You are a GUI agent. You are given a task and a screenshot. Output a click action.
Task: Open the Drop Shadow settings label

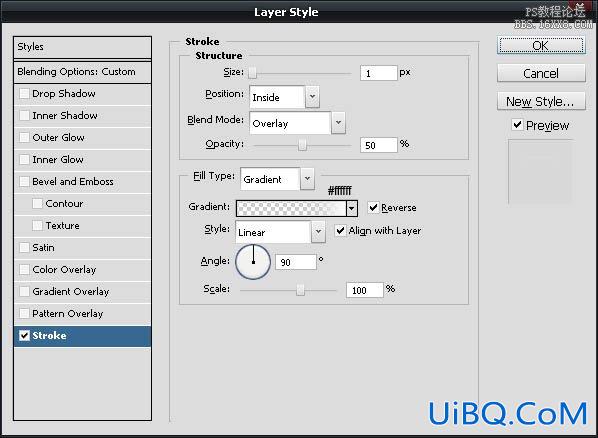pos(64,93)
